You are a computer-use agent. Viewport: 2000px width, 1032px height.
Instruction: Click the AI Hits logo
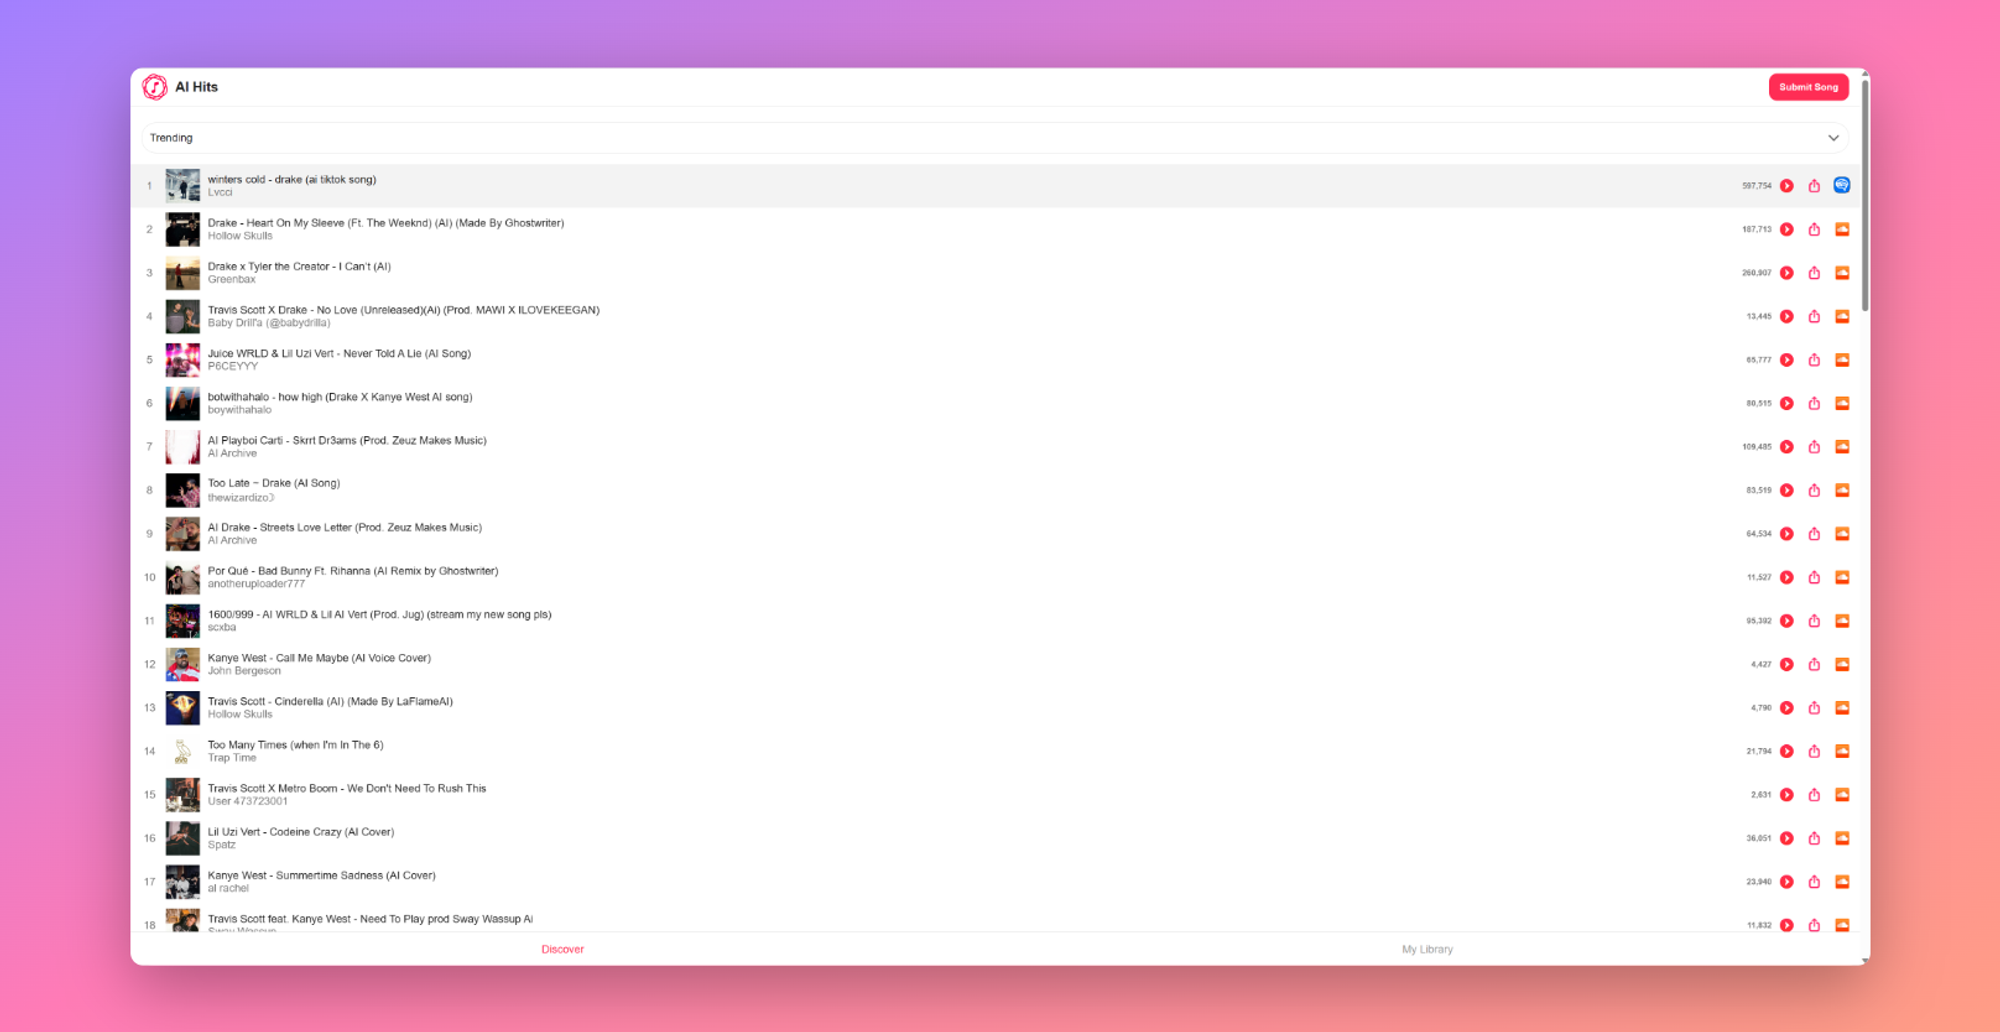(155, 87)
